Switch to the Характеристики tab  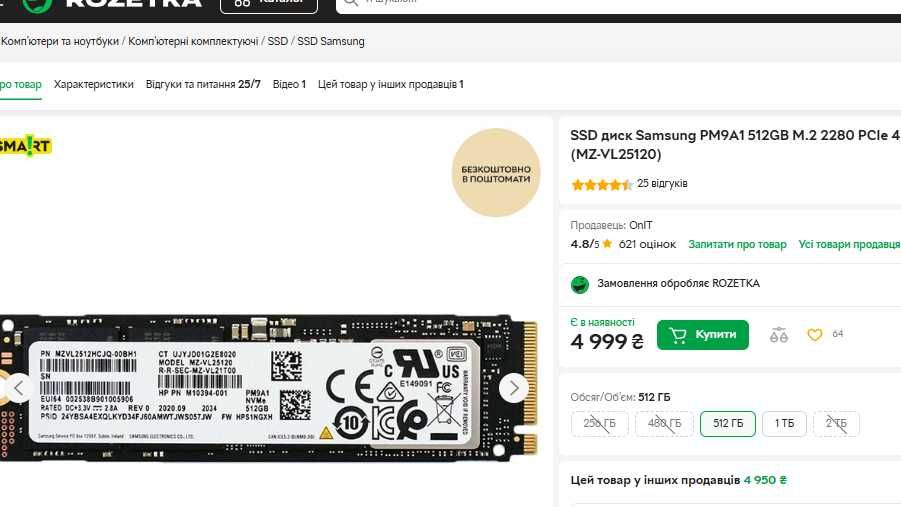pos(94,85)
